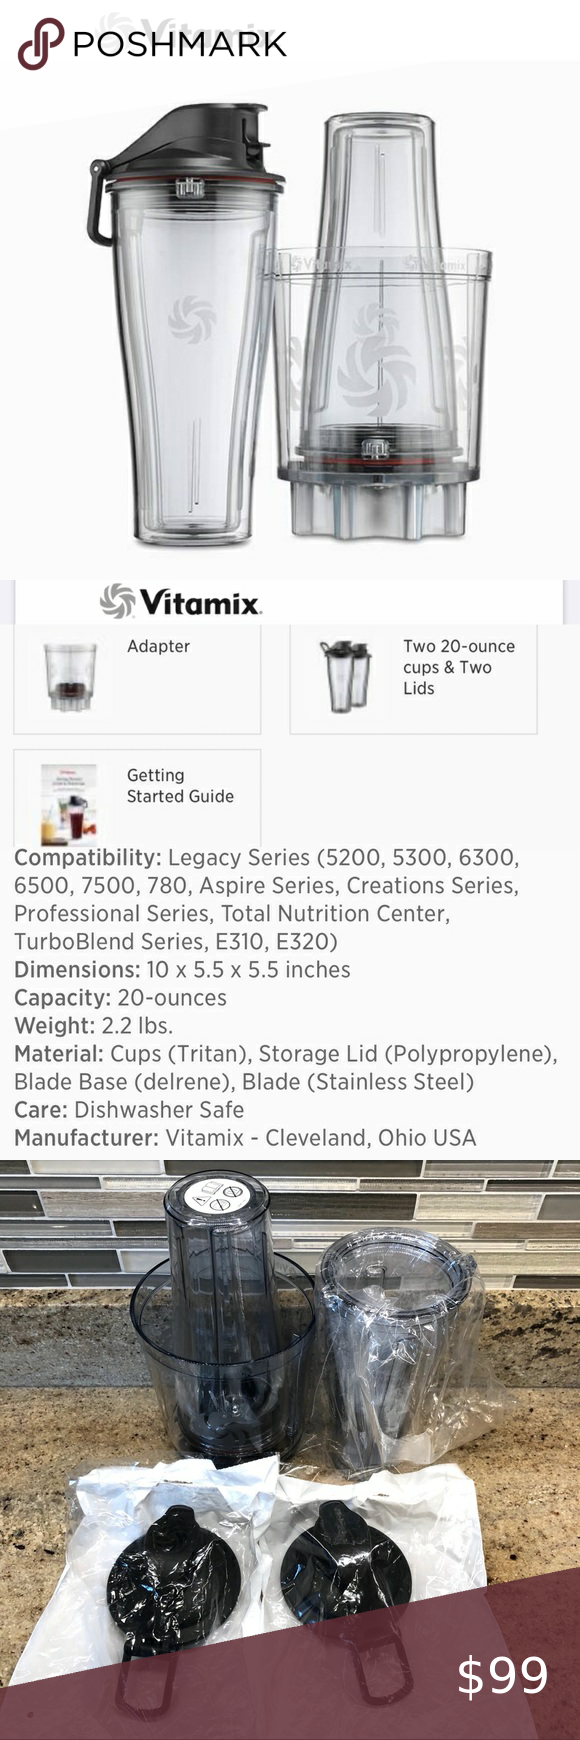
Task: Open the Getting Started Guide thumbnail
Action: coord(69,805)
